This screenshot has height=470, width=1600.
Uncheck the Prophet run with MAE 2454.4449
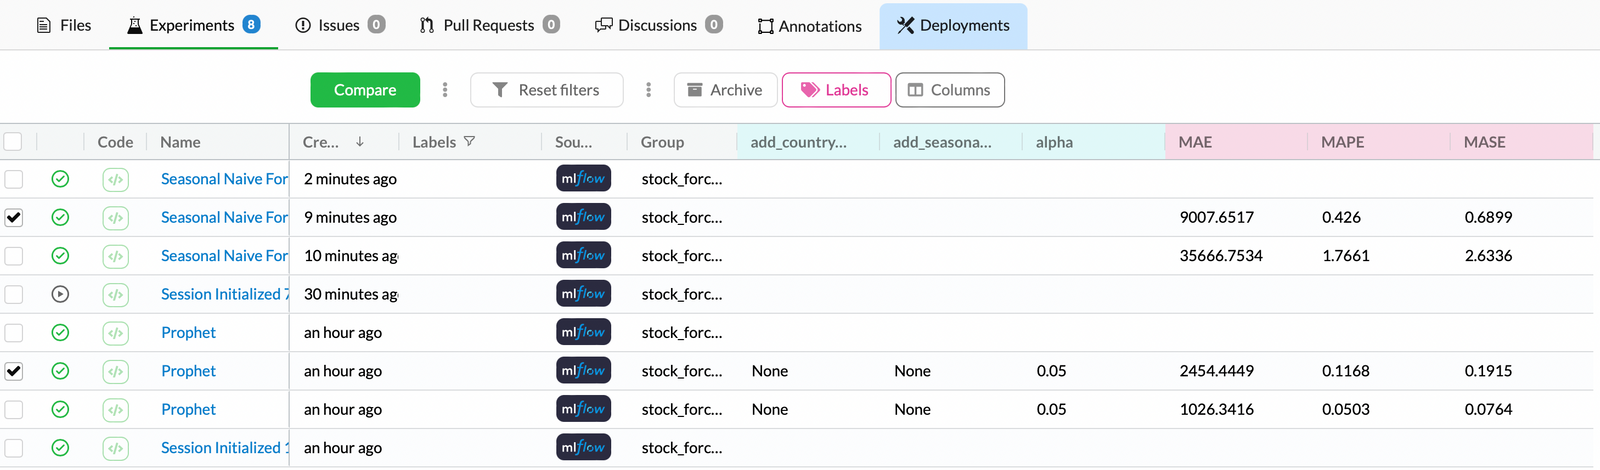(x=14, y=371)
